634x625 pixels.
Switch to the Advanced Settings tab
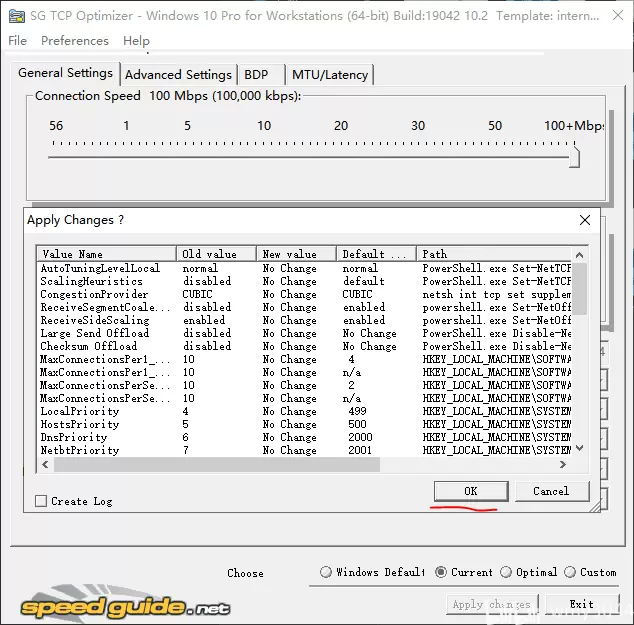178,75
